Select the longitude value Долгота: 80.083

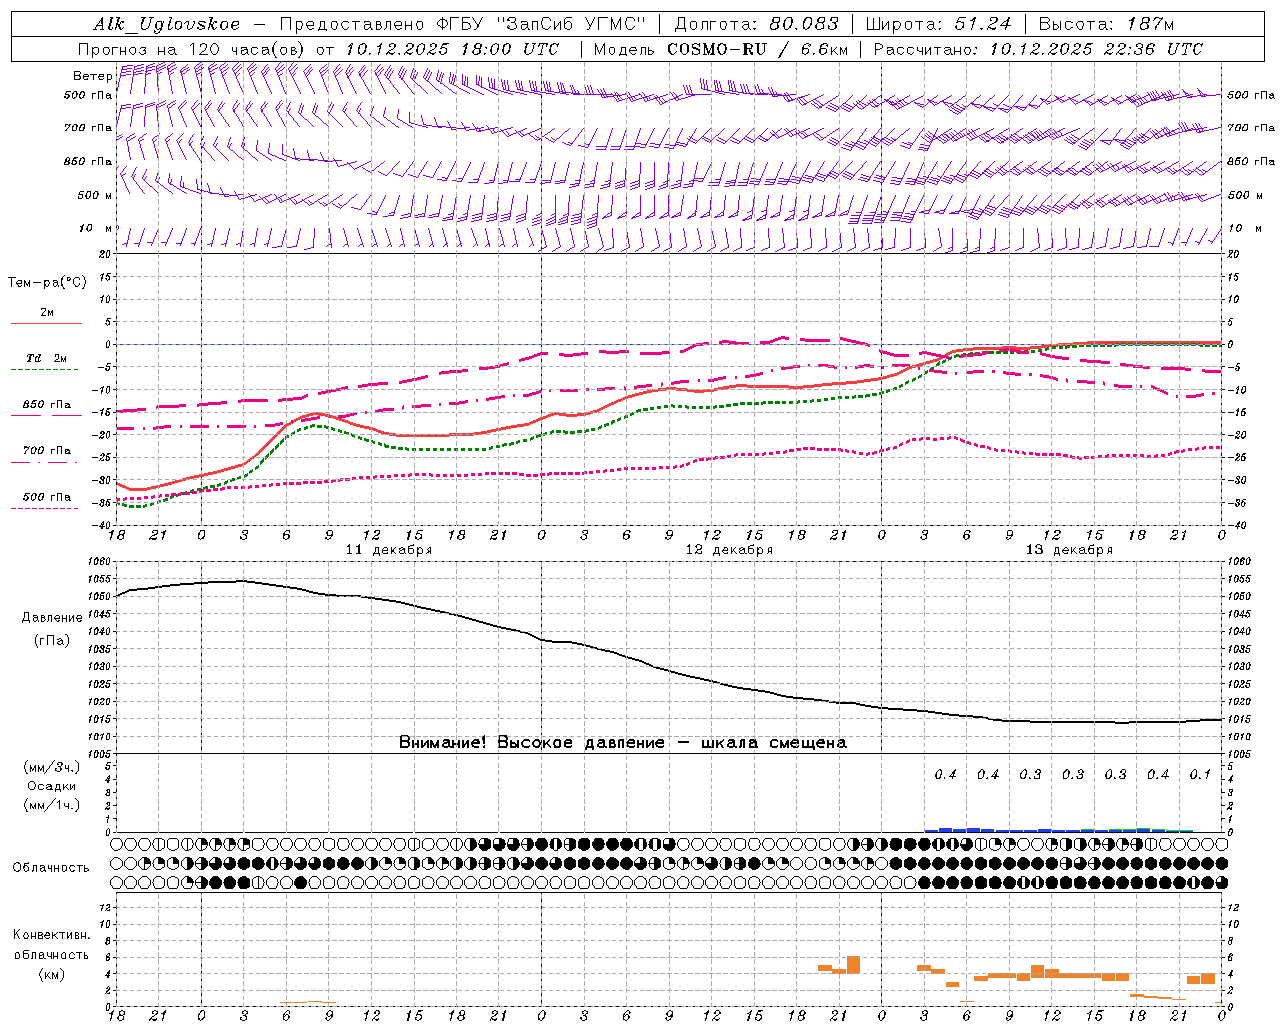[x=757, y=25]
